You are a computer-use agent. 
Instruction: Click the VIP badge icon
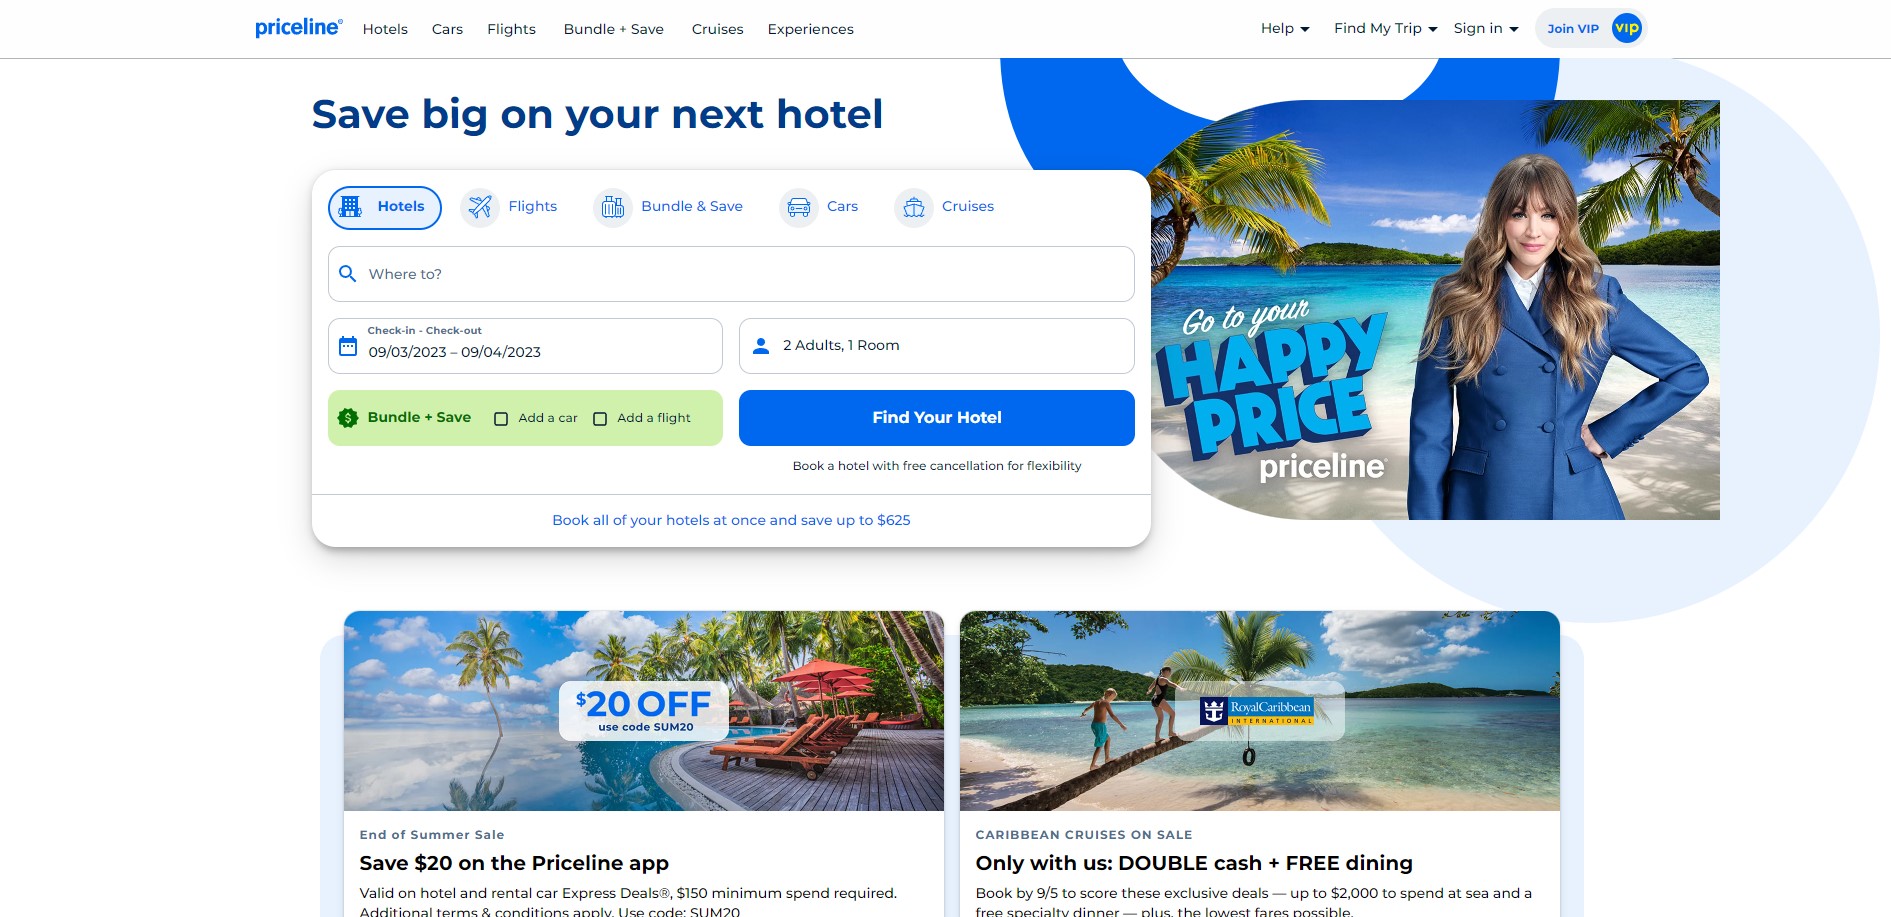click(x=1626, y=28)
